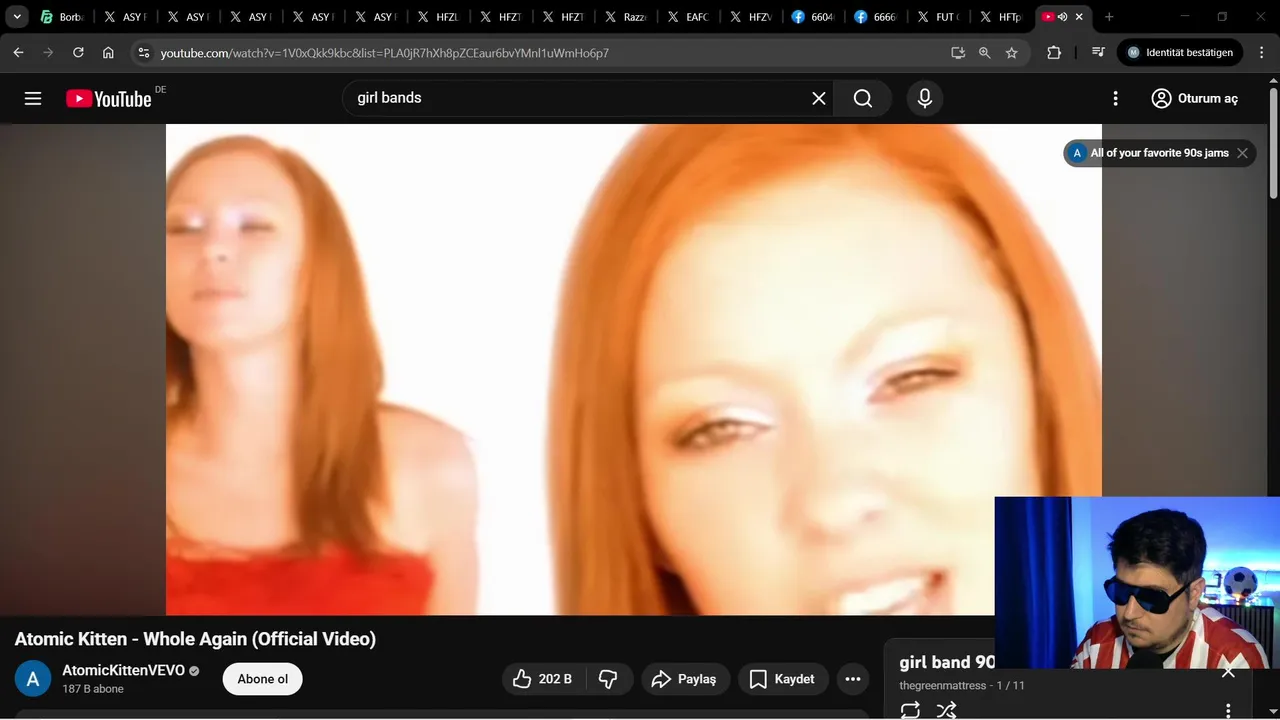Clear the 'girl bands' search text
This screenshot has height=720, width=1280.
[x=819, y=98]
